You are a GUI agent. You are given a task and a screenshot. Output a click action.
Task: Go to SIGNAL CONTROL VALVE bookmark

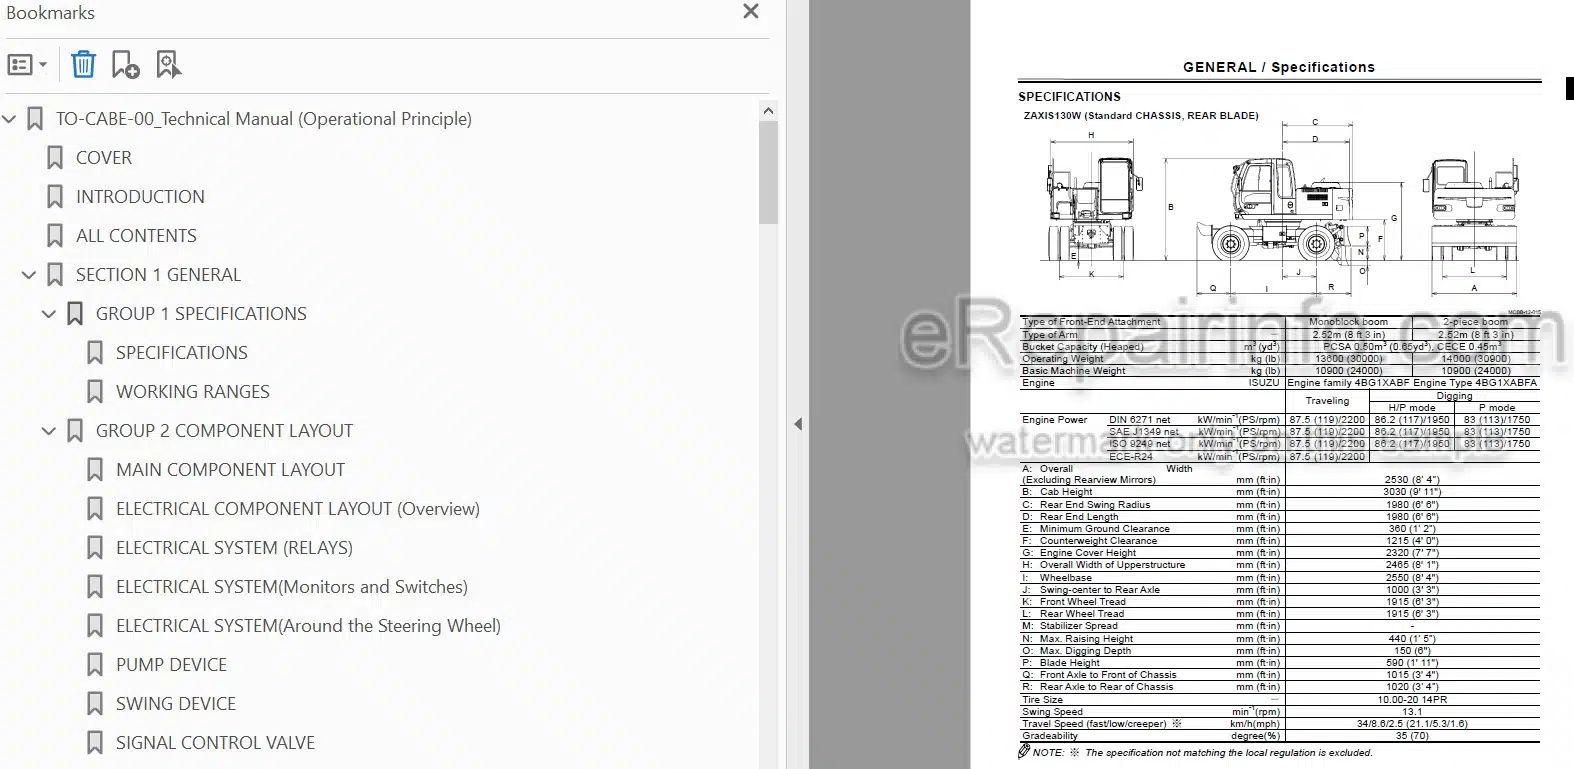click(x=215, y=743)
